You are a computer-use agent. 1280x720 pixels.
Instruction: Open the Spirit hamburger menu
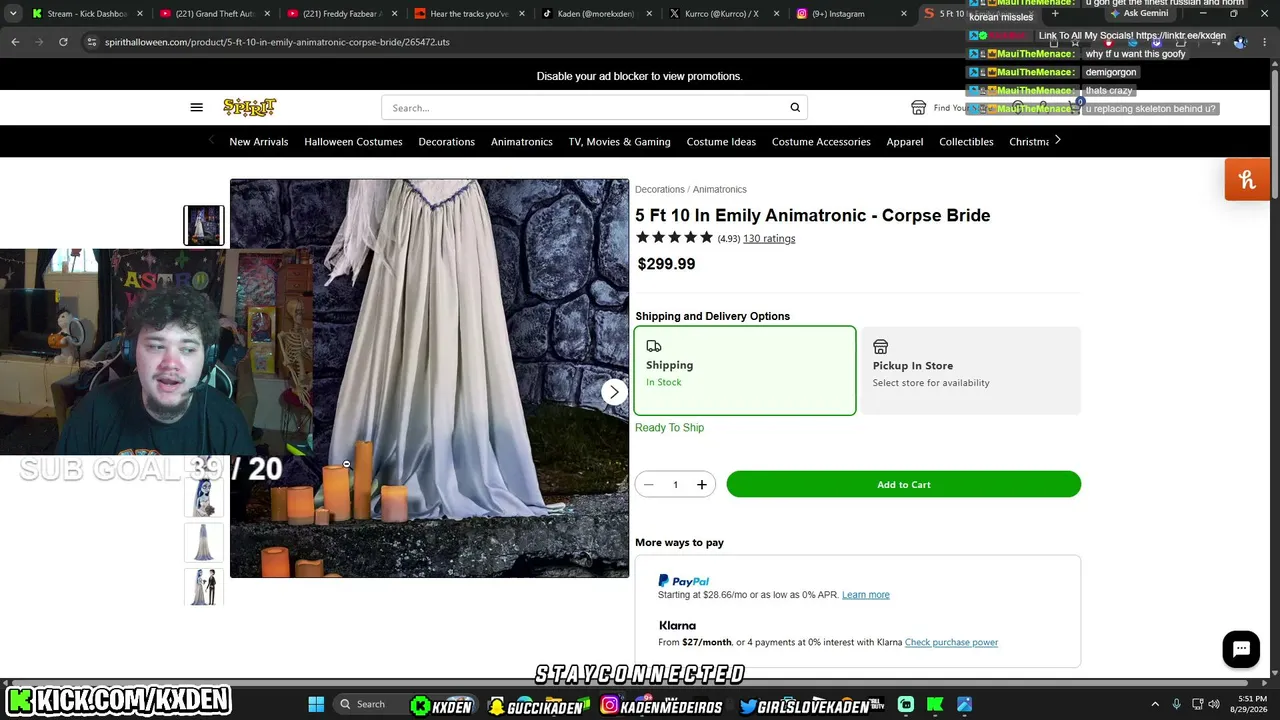[196, 107]
